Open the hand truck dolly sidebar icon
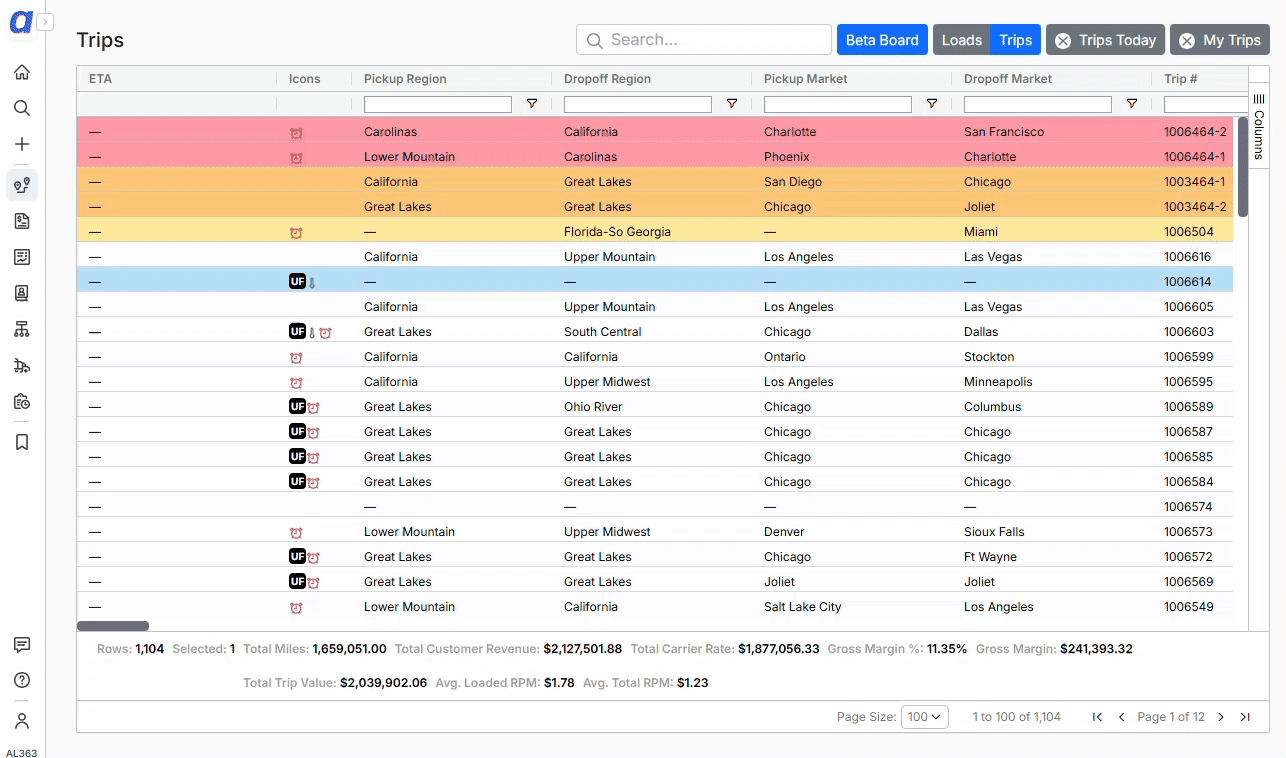 point(22,365)
